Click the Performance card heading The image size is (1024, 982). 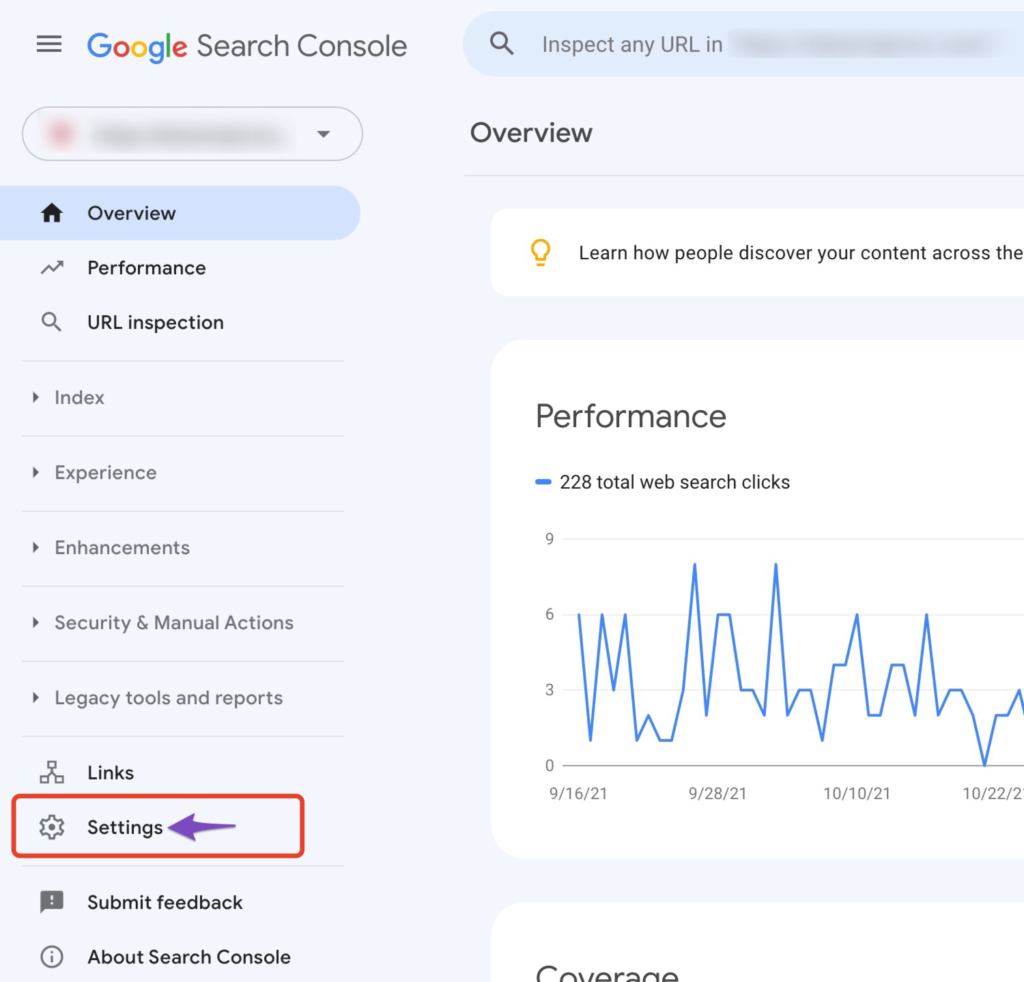(631, 417)
